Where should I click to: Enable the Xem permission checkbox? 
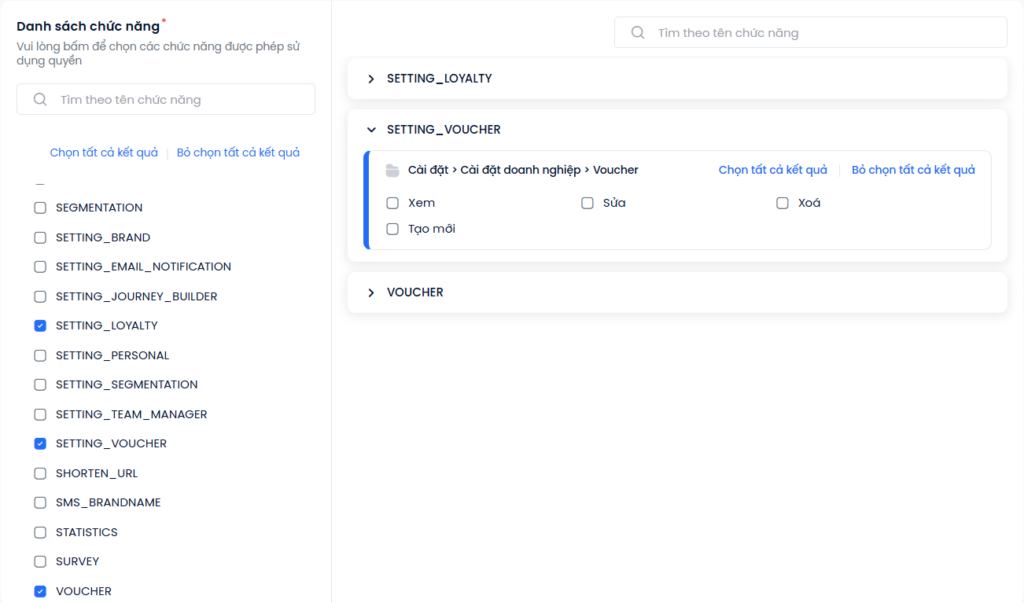[x=393, y=203]
